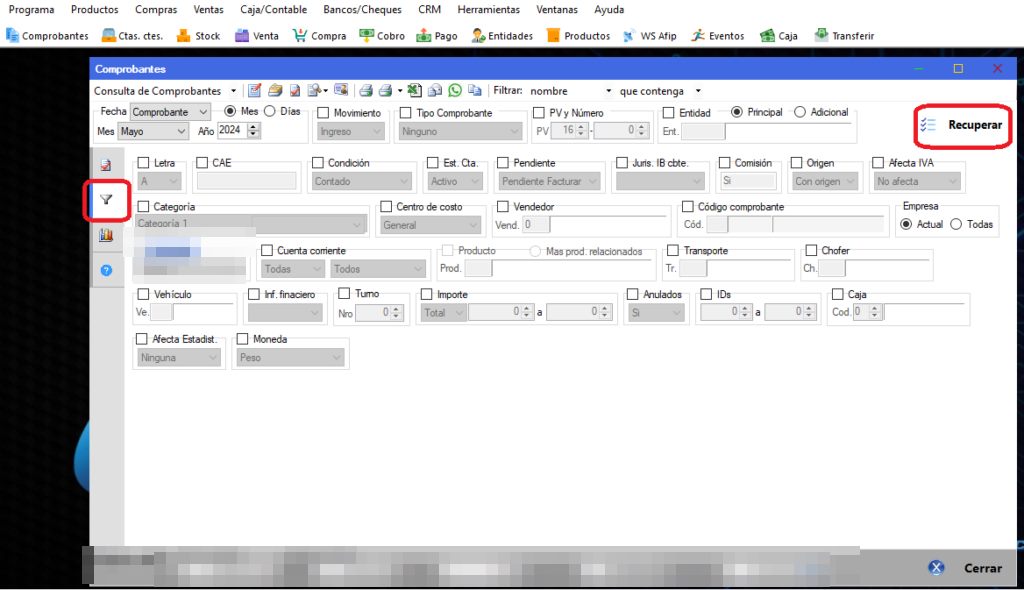Click the magnifier document search icon
1024x590 pixels.
[x=315, y=90]
